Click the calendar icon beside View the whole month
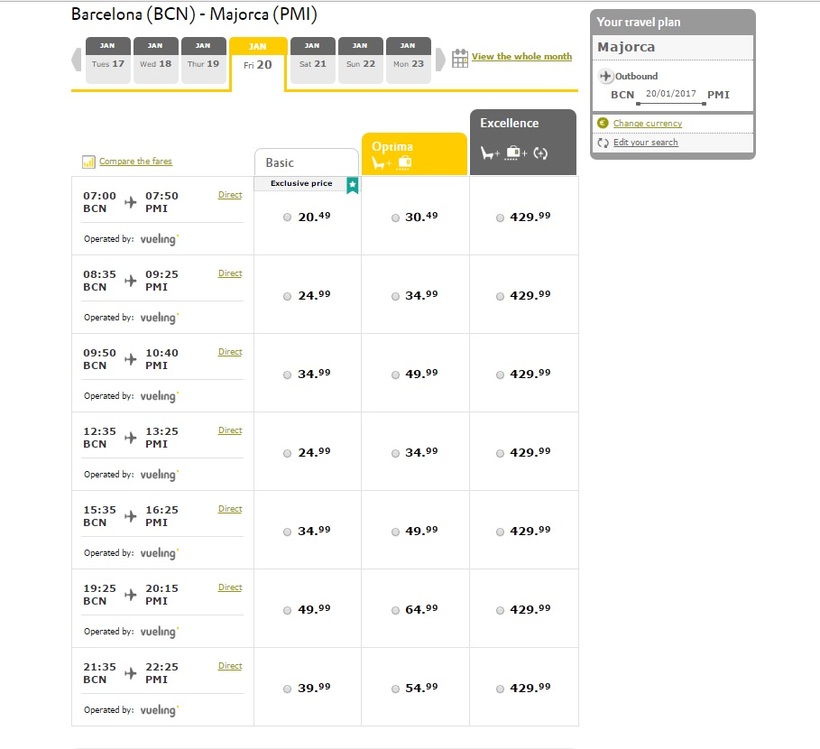The image size is (820, 749). pyautogui.click(x=460, y=58)
